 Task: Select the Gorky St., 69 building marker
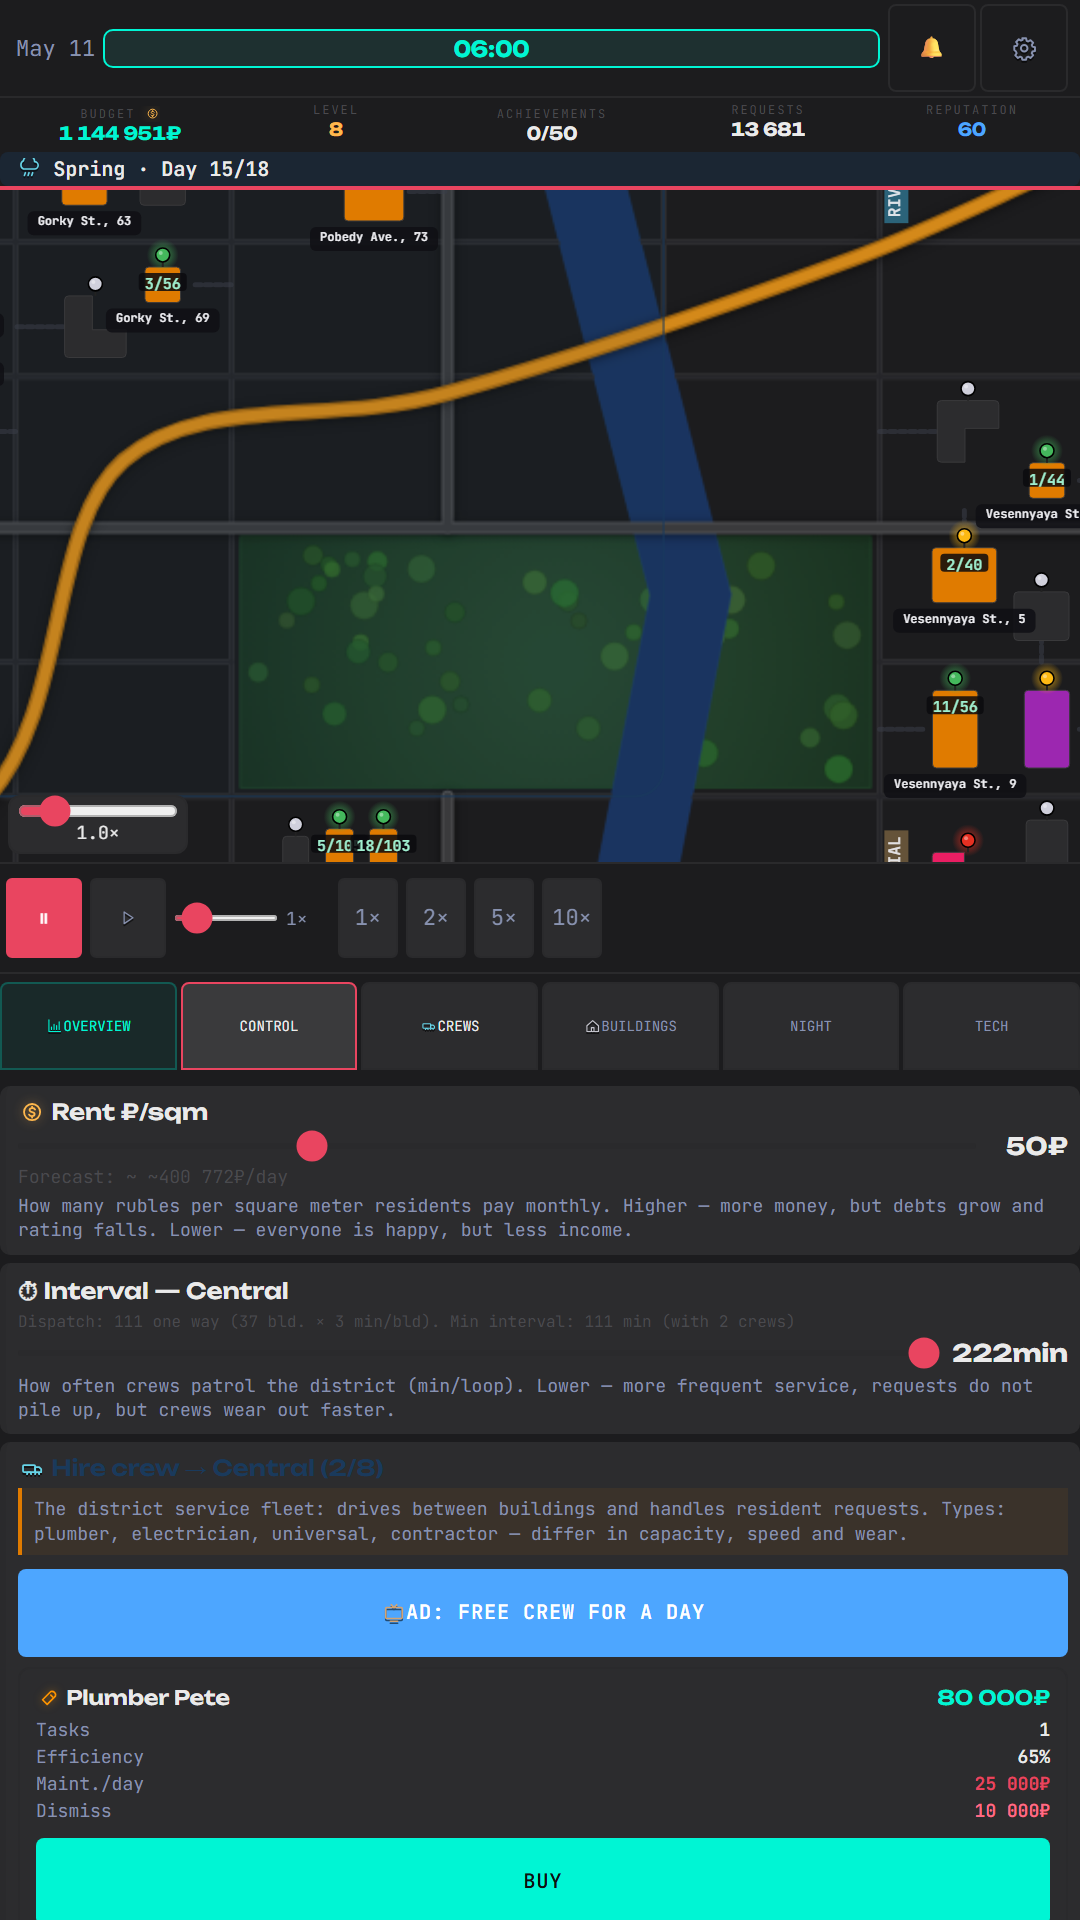163,285
